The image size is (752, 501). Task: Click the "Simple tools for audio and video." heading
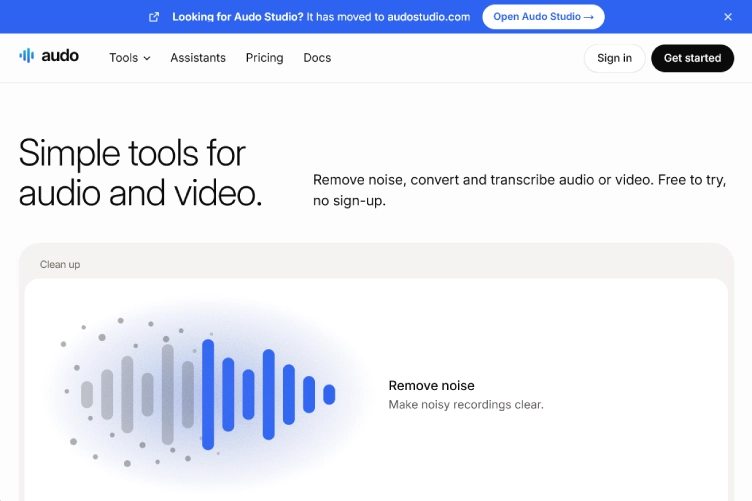141,173
